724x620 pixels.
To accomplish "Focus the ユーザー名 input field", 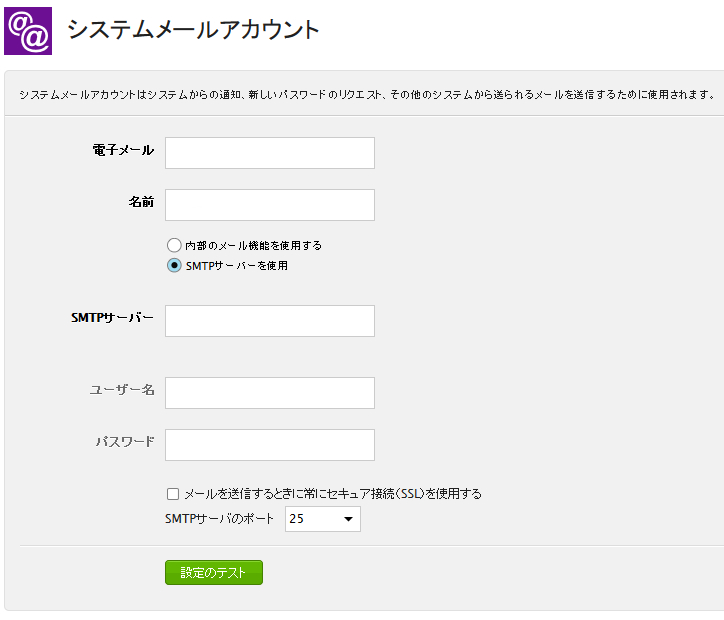I will [x=270, y=393].
